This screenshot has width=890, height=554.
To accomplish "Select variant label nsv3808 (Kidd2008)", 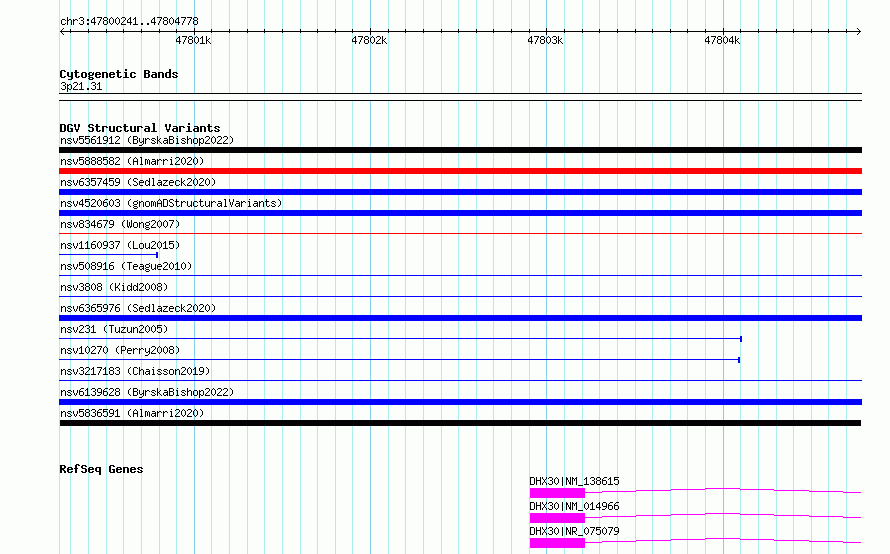I will coord(114,287).
